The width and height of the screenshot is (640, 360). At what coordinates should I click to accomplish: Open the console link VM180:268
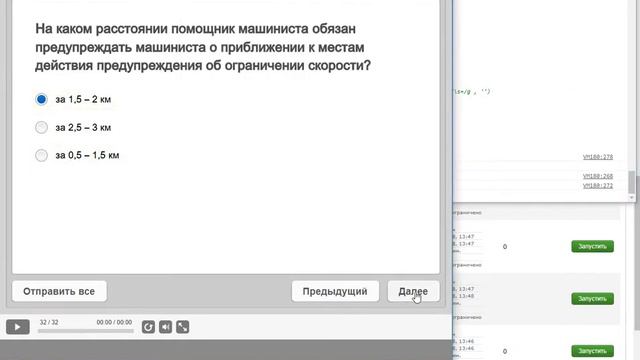[x=598, y=176]
